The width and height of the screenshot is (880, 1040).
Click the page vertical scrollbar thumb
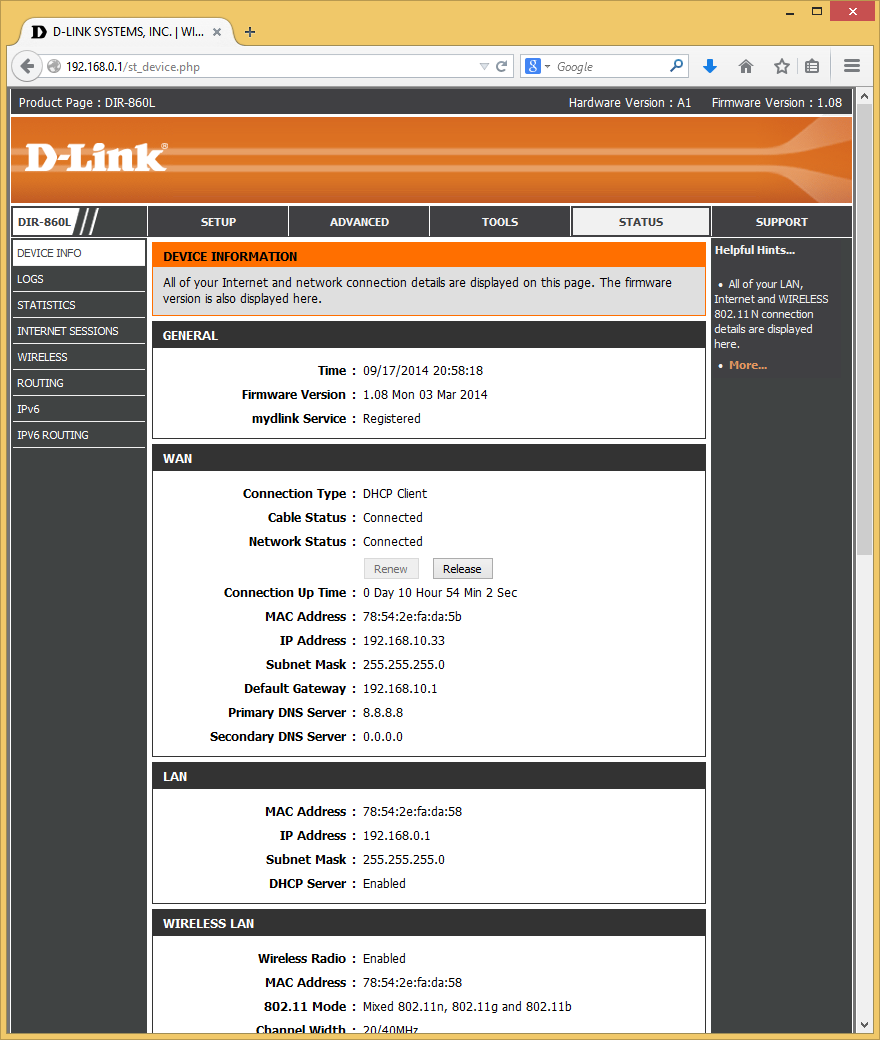tap(864, 328)
